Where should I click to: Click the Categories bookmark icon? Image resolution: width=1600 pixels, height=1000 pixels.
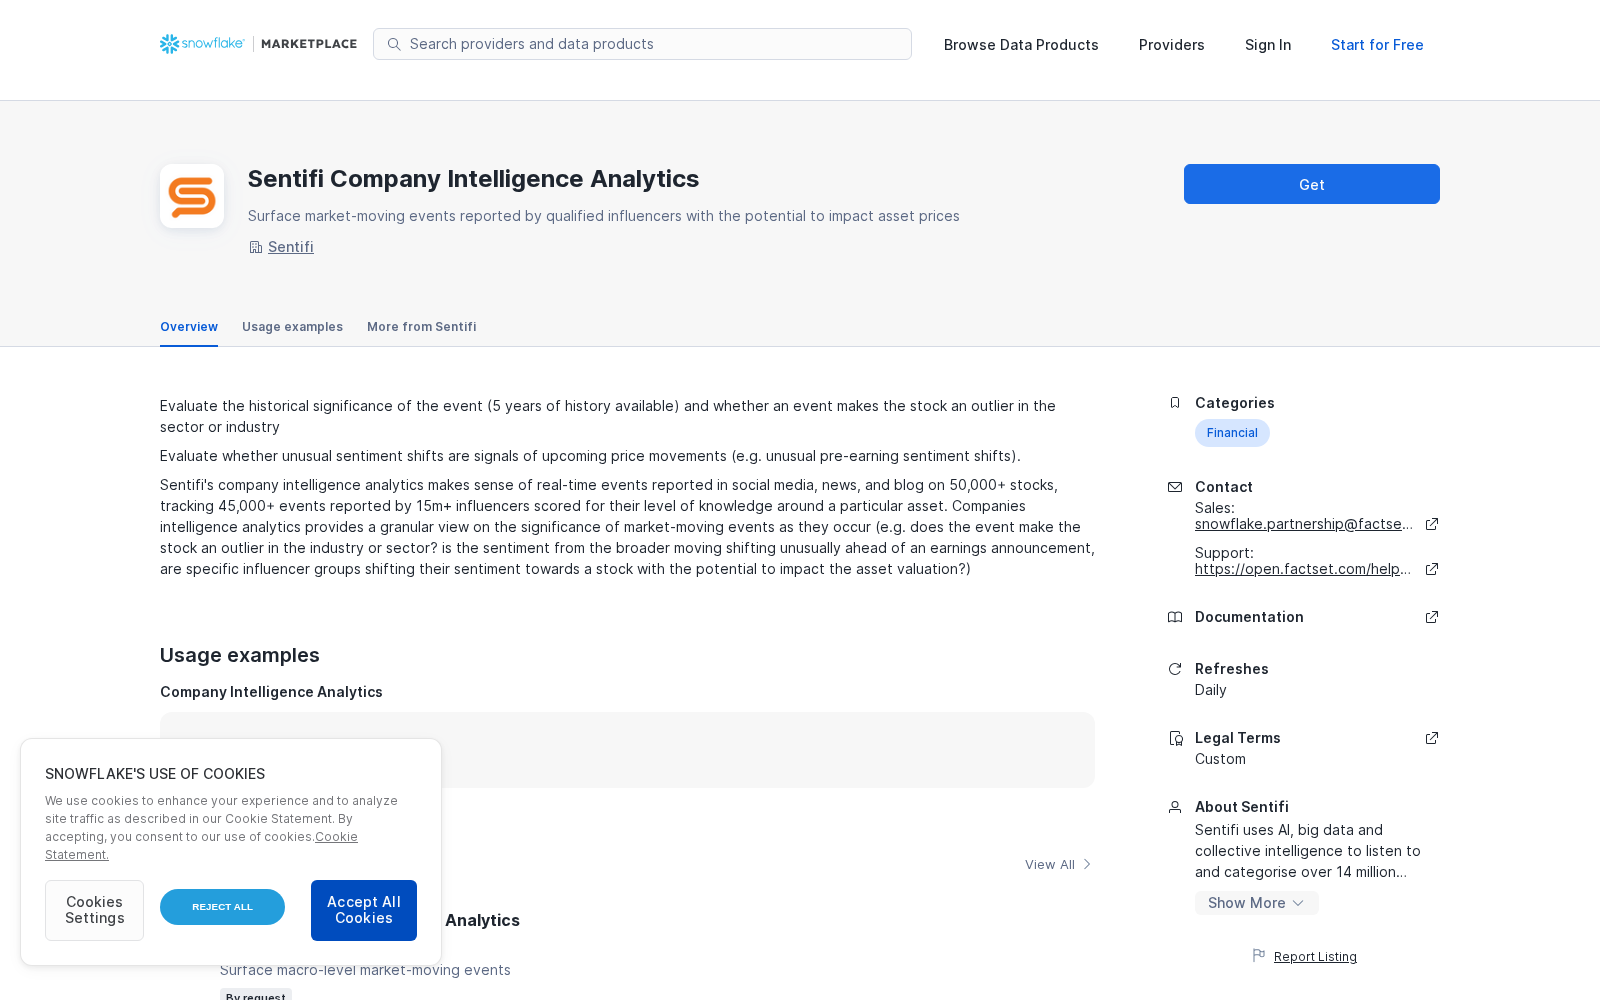(1175, 403)
